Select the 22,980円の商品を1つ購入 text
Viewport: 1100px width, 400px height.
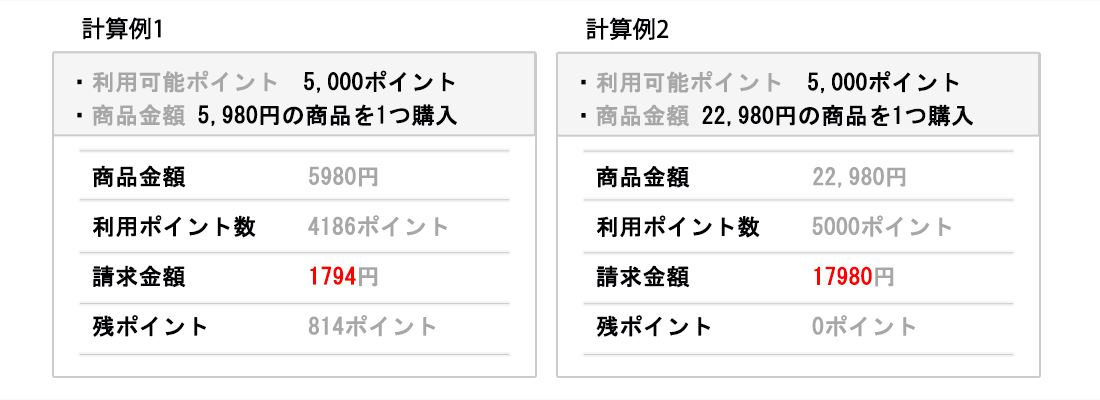838,116
